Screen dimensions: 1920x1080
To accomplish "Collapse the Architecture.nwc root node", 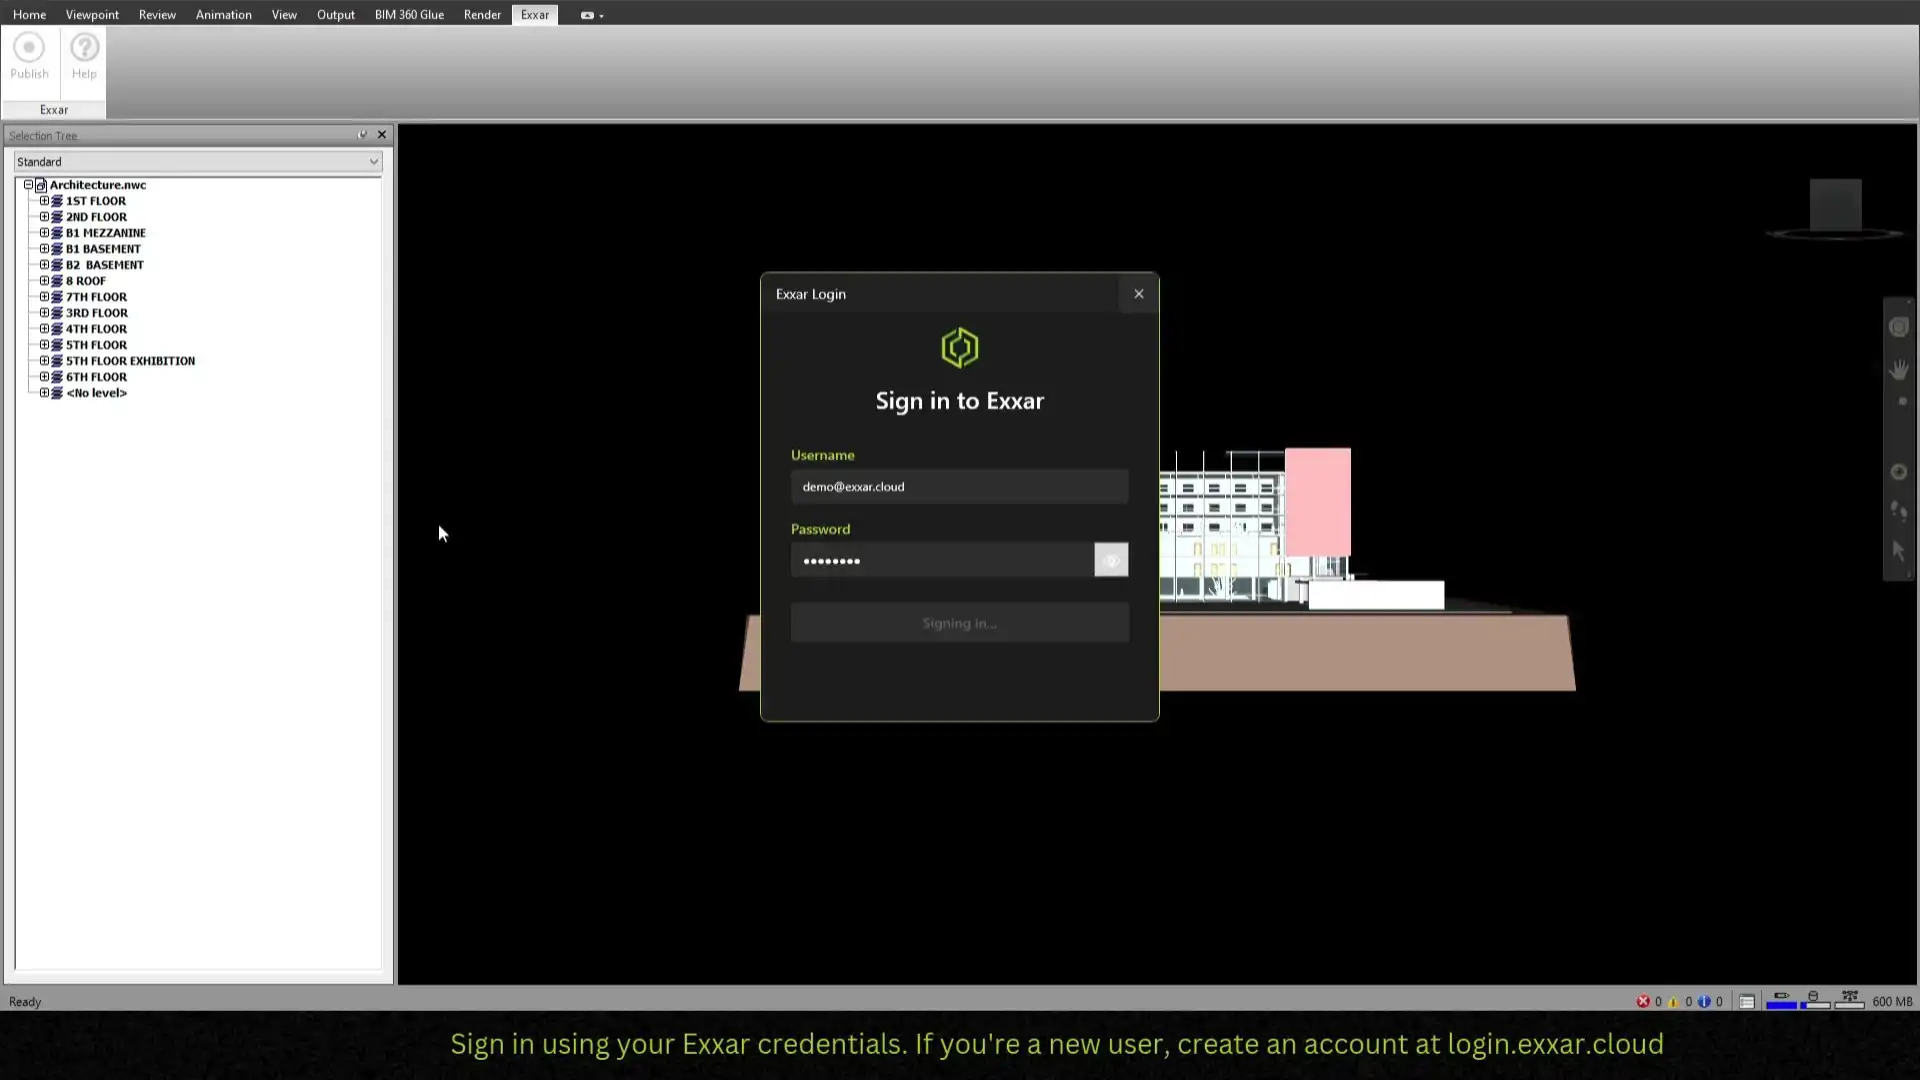I will (28, 185).
